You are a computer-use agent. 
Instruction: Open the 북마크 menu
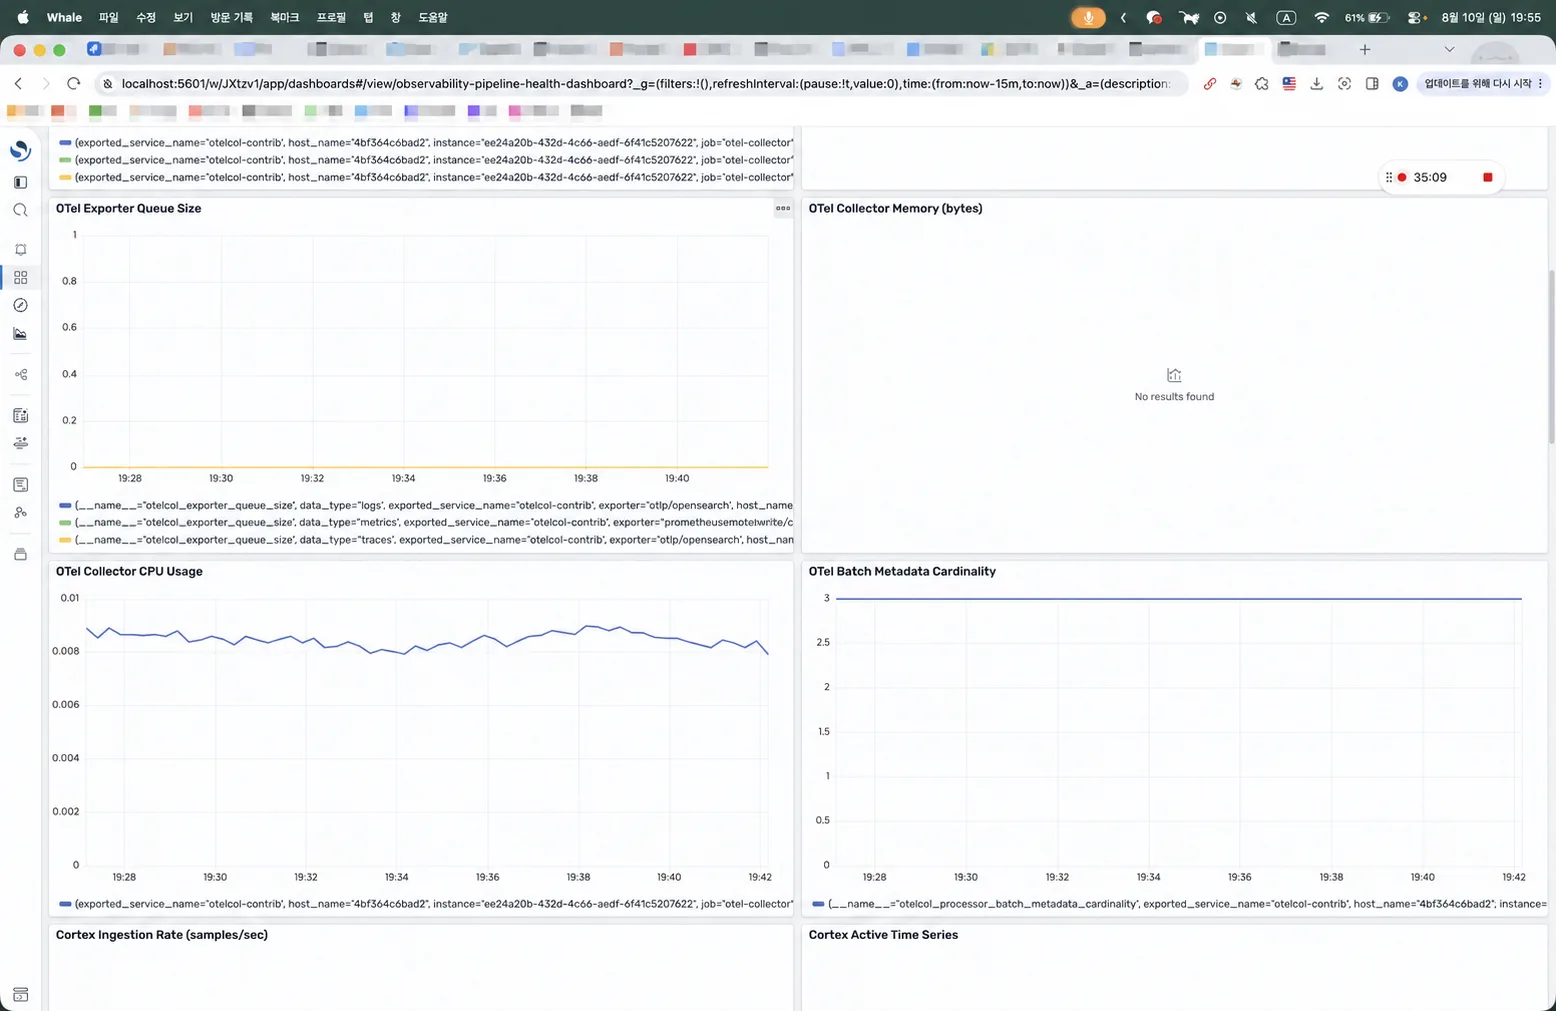coord(285,17)
